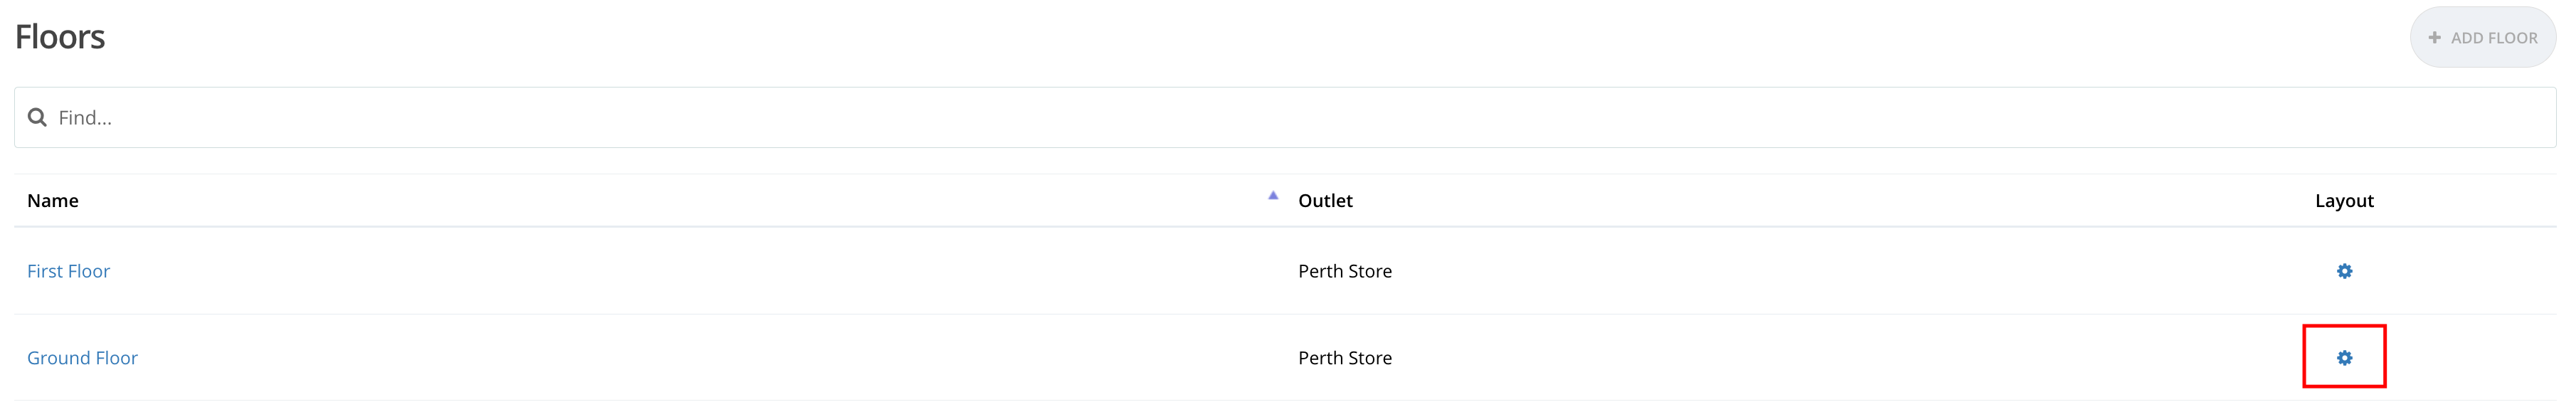Viewport: 2576px width, 407px height.
Task: Open layout settings gear for Ground Floor
Action: 2343,358
